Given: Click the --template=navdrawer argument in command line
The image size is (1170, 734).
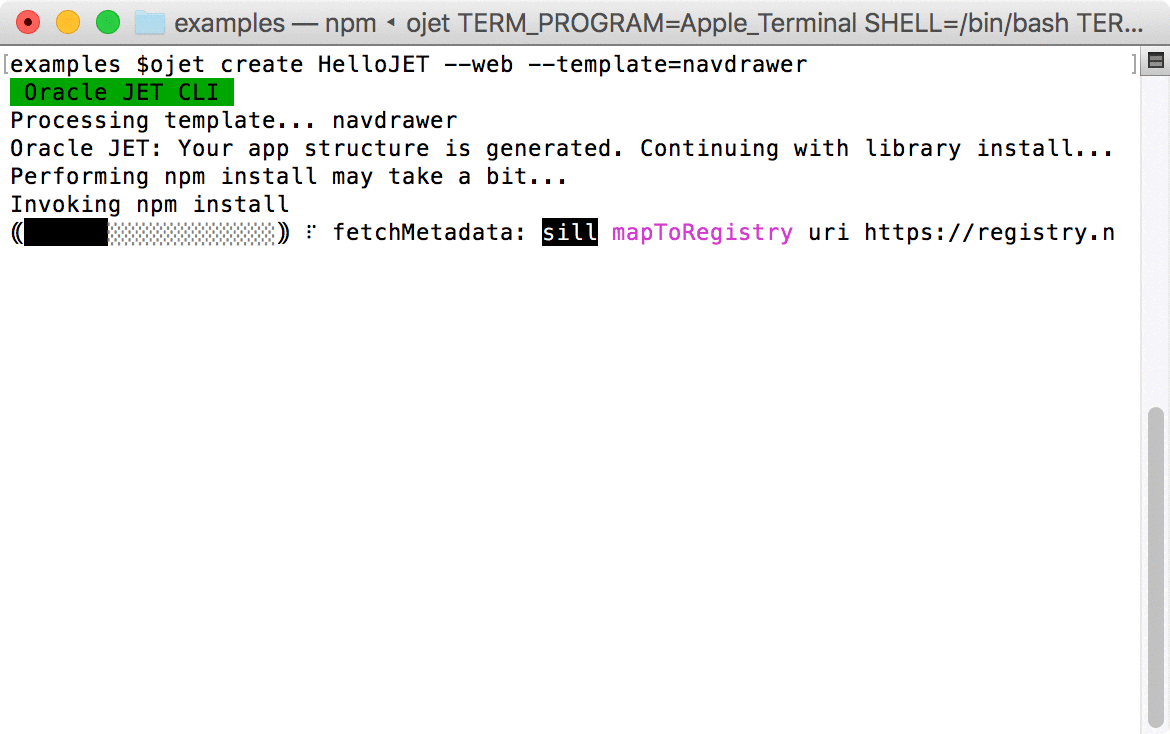Looking at the screenshot, I should tap(667, 64).
